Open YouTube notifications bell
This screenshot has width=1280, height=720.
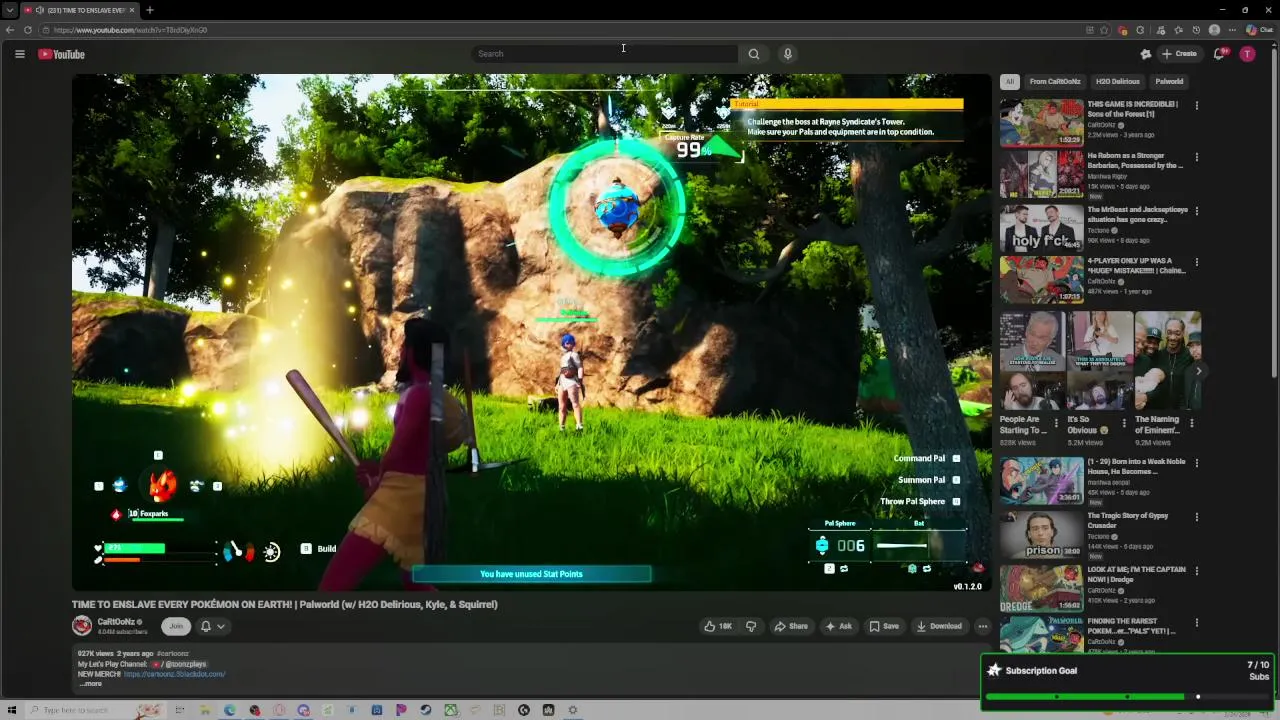click(x=1219, y=54)
